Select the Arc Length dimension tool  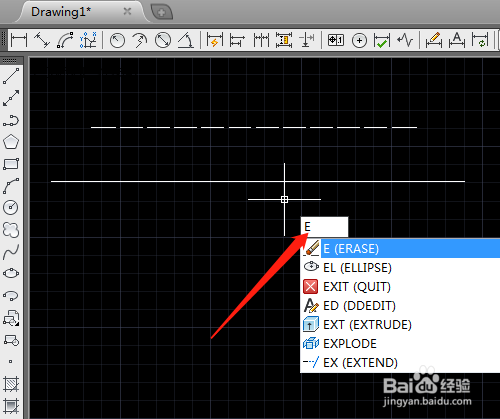(65, 40)
